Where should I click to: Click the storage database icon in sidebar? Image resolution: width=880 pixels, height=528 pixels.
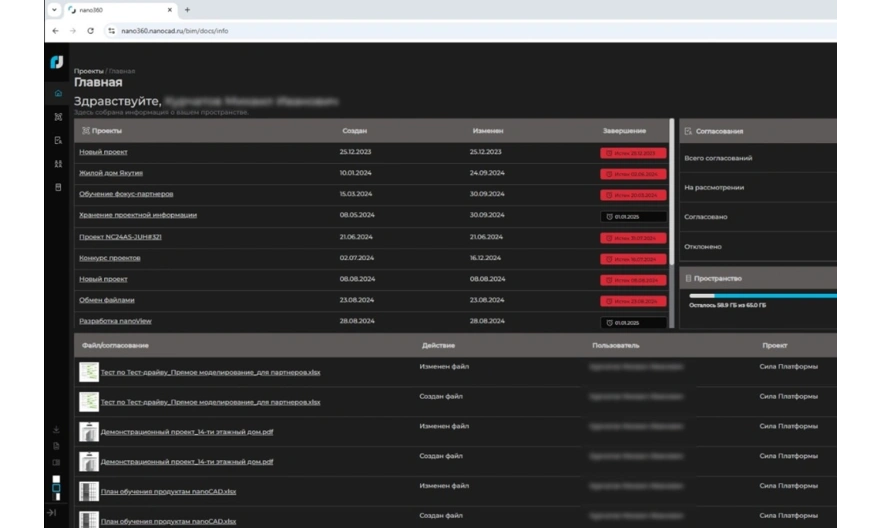[57, 187]
